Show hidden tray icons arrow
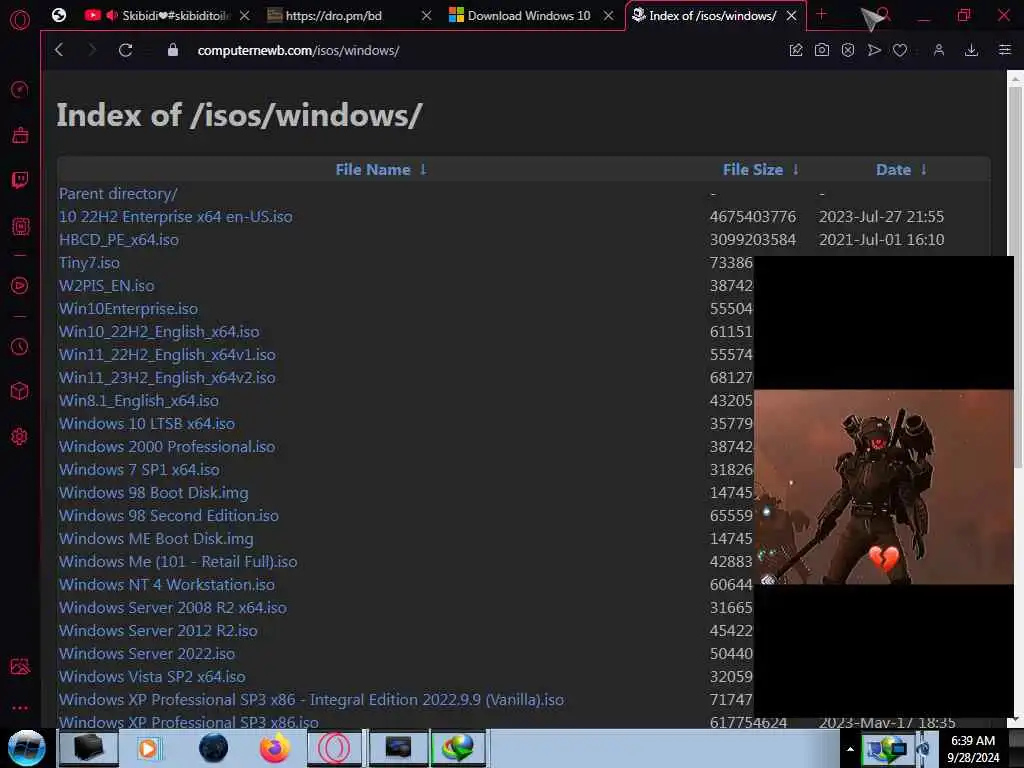This screenshot has width=1024, height=768. click(x=850, y=749)
